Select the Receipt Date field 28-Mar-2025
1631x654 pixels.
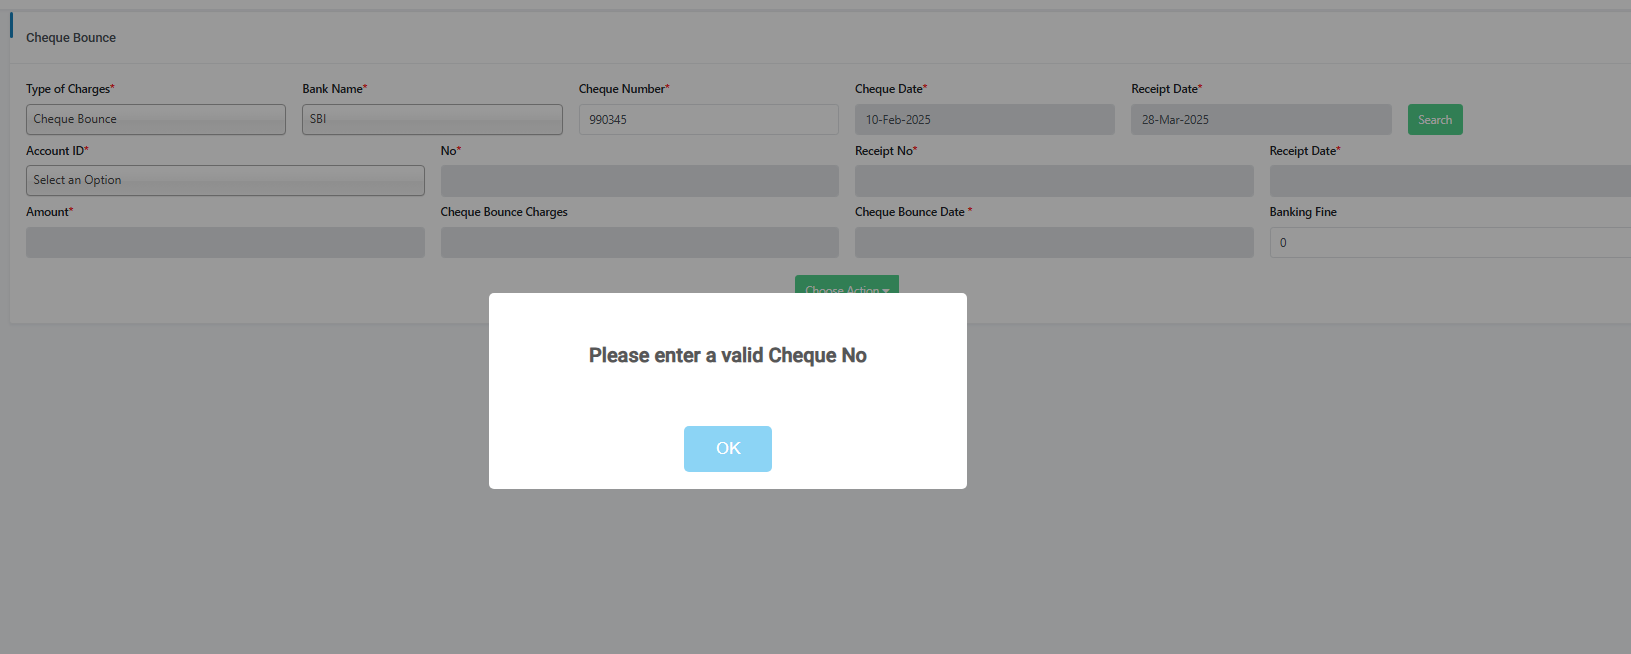tap(1261, 119)
